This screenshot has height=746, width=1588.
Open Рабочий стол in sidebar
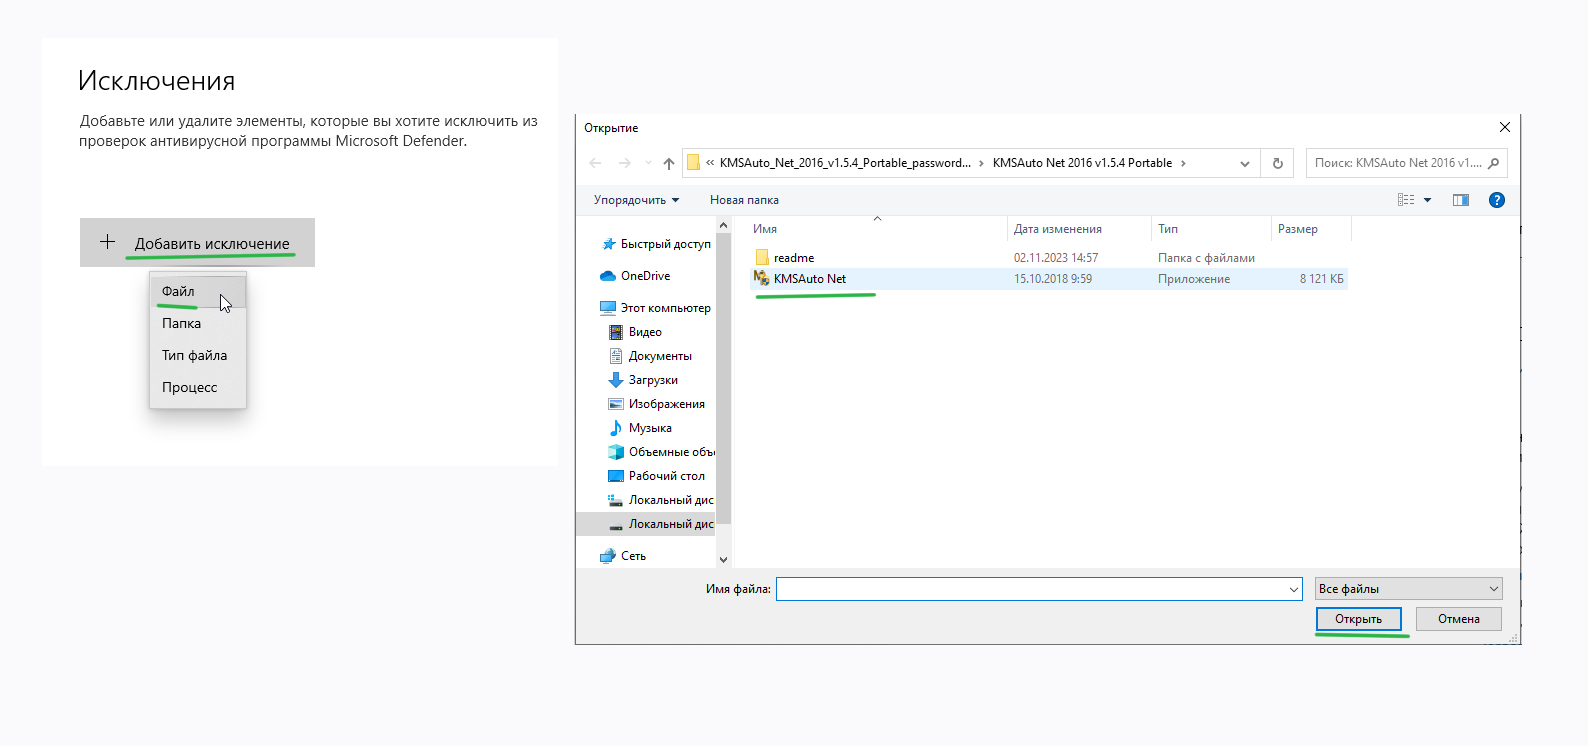657,476
